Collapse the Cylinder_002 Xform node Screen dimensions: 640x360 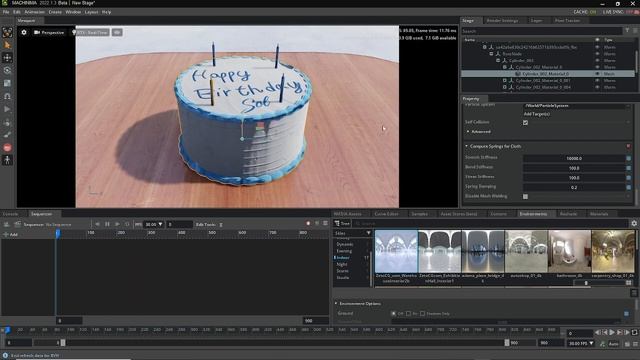(498, 60)
